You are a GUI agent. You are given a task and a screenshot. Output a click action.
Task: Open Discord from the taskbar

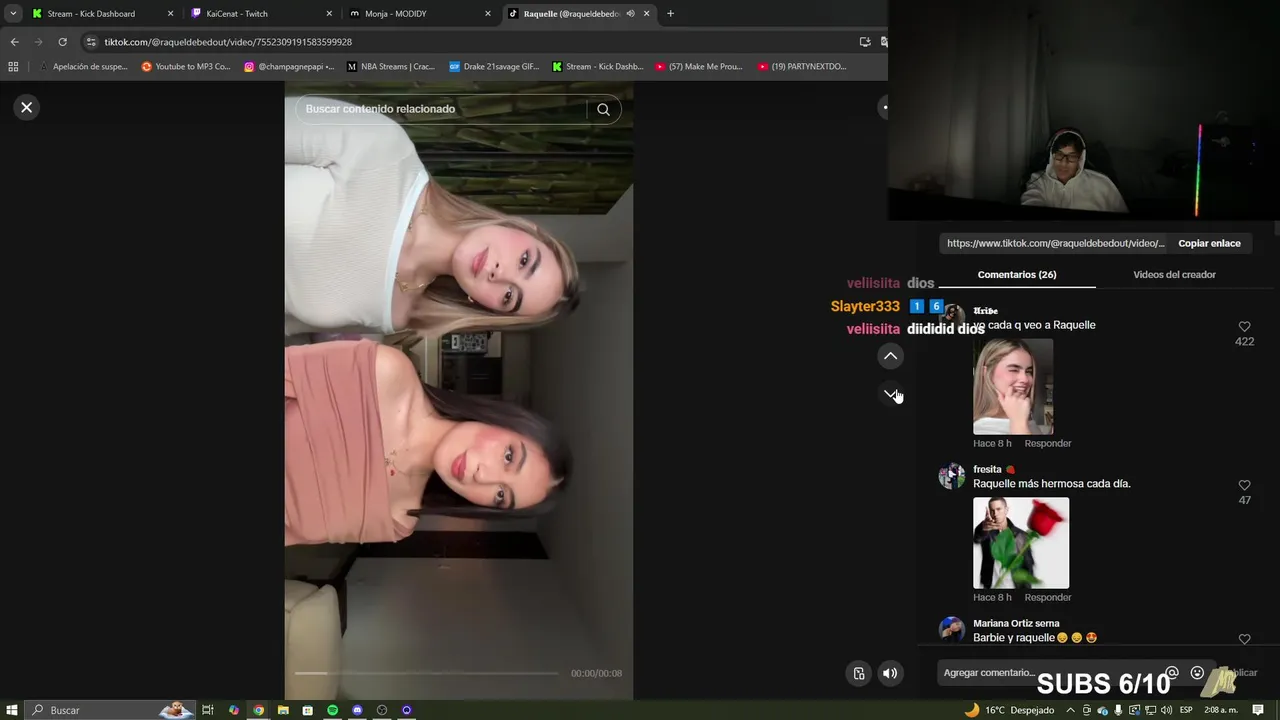[x=357, y=710]
